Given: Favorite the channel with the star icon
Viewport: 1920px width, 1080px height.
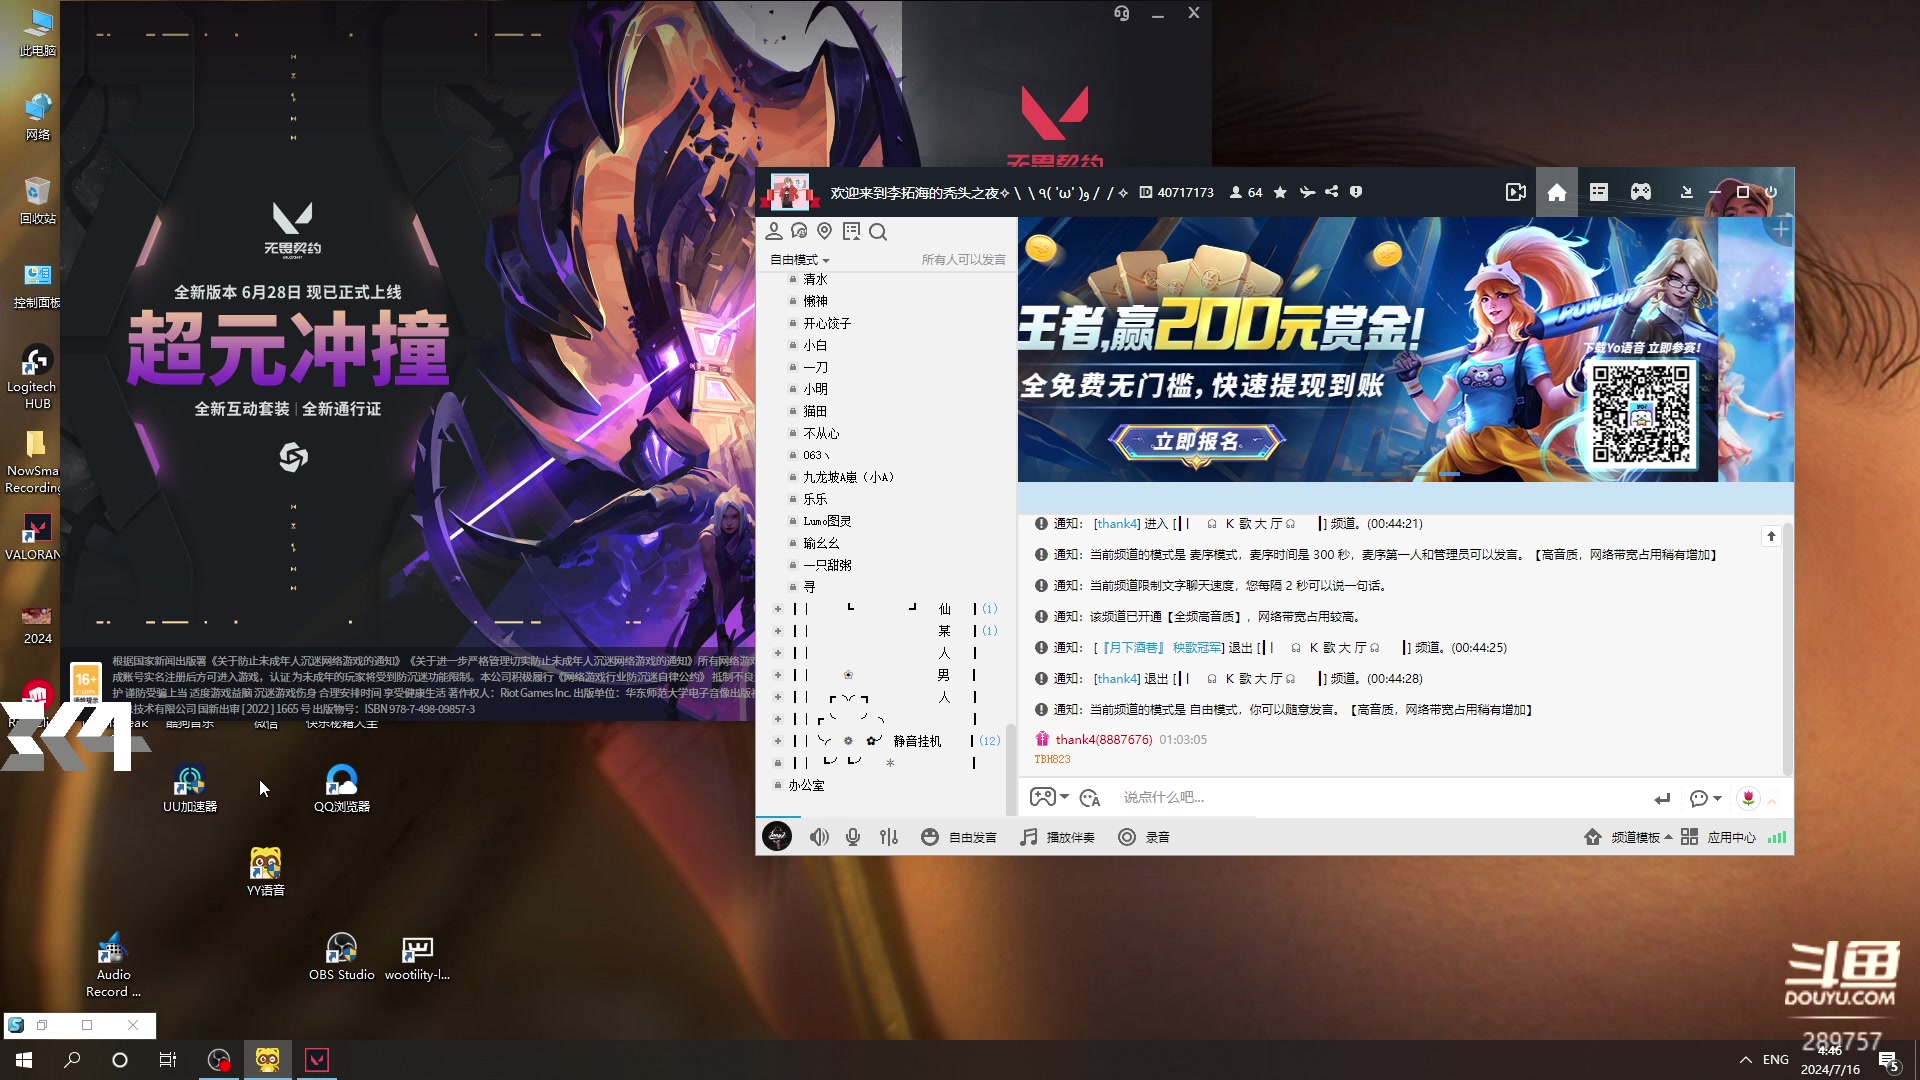Looking at the screenshot, I should tap(1280, 192).
